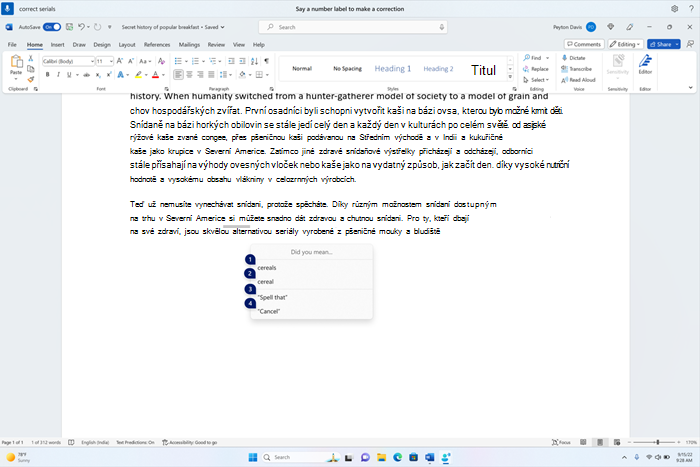Screen dimensions: 700x467
Task: Open the Layout ribbon tab
Action: (x=127, y=45)
